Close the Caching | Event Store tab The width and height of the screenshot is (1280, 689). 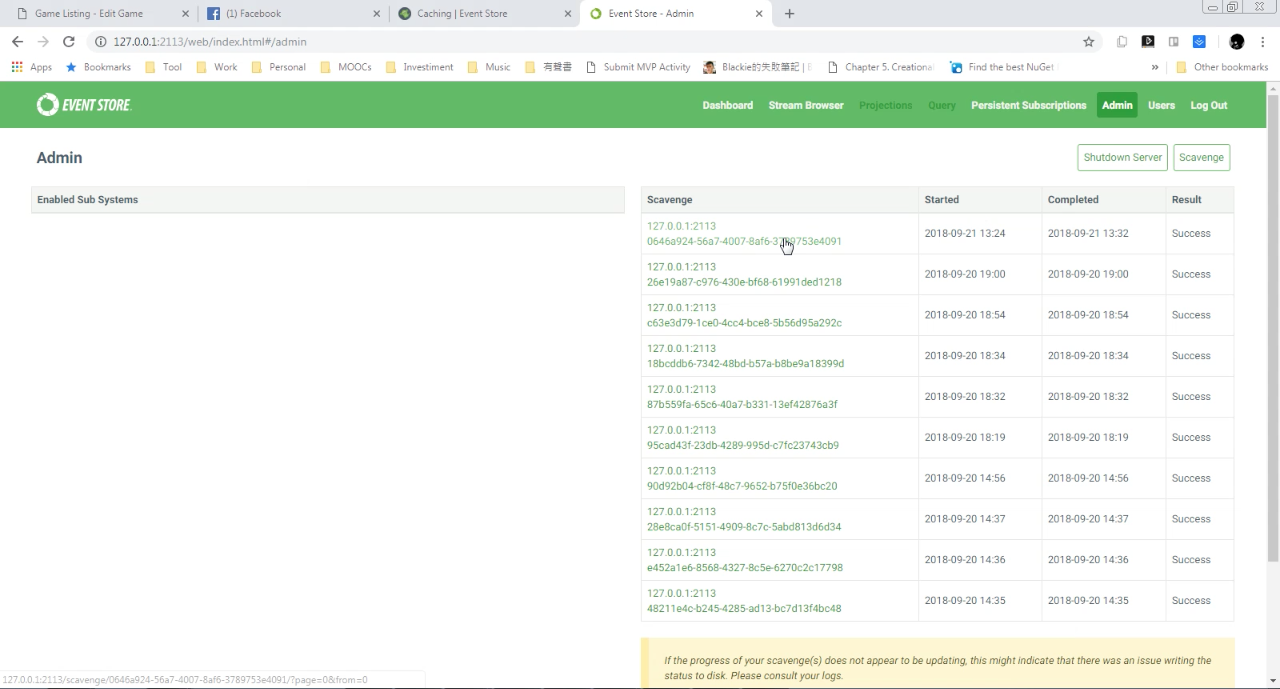click(x=567, y=14)
